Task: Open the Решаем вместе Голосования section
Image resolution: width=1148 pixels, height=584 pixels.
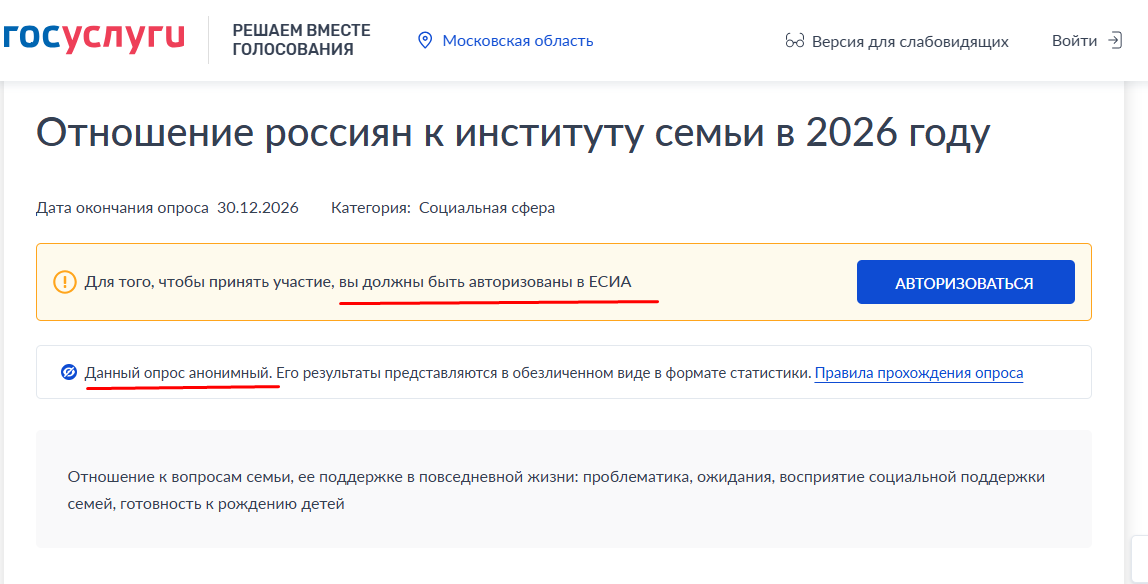Action: click(x=301, y=40)
